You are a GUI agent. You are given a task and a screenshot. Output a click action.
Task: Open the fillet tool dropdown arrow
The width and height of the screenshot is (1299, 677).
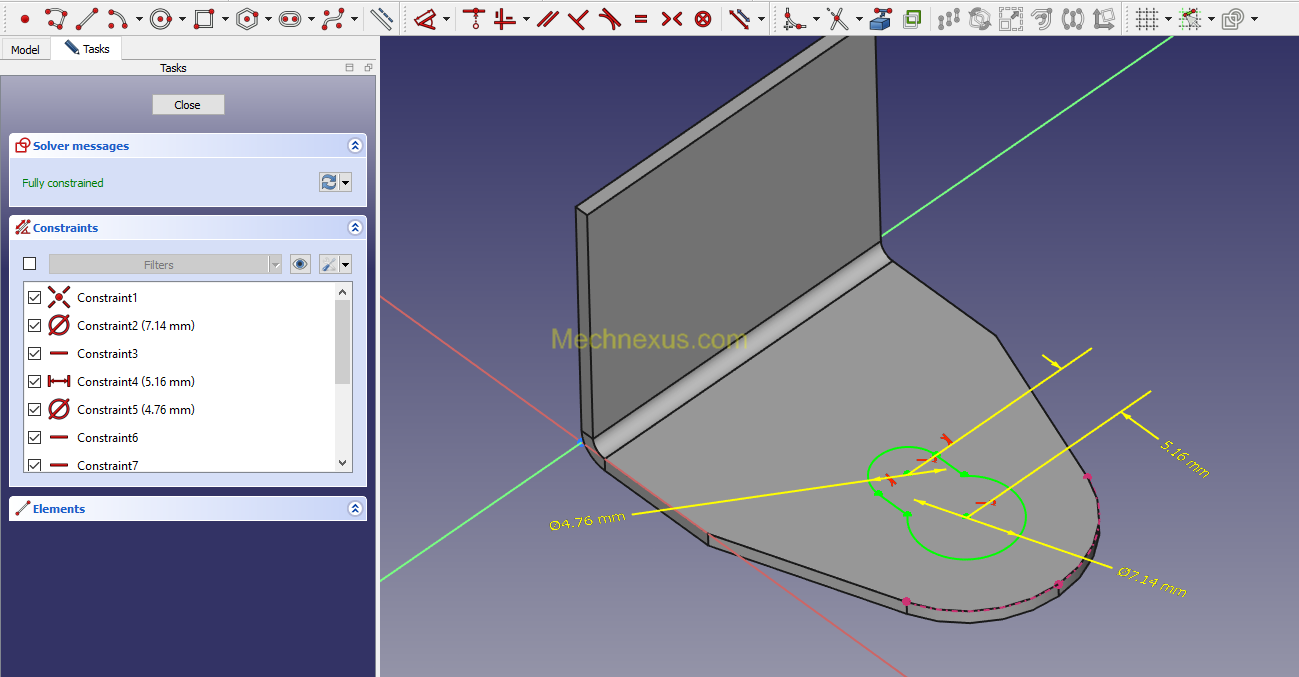tap(815, 19)
